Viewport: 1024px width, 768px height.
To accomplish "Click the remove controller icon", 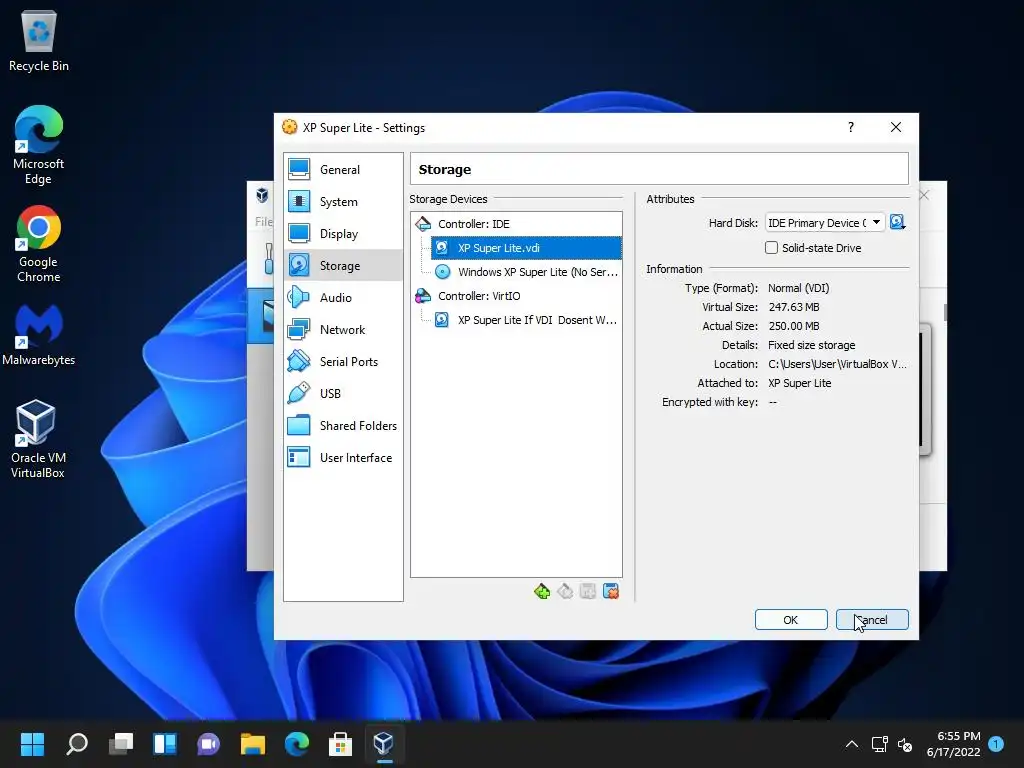I will [x=565, y=592].
